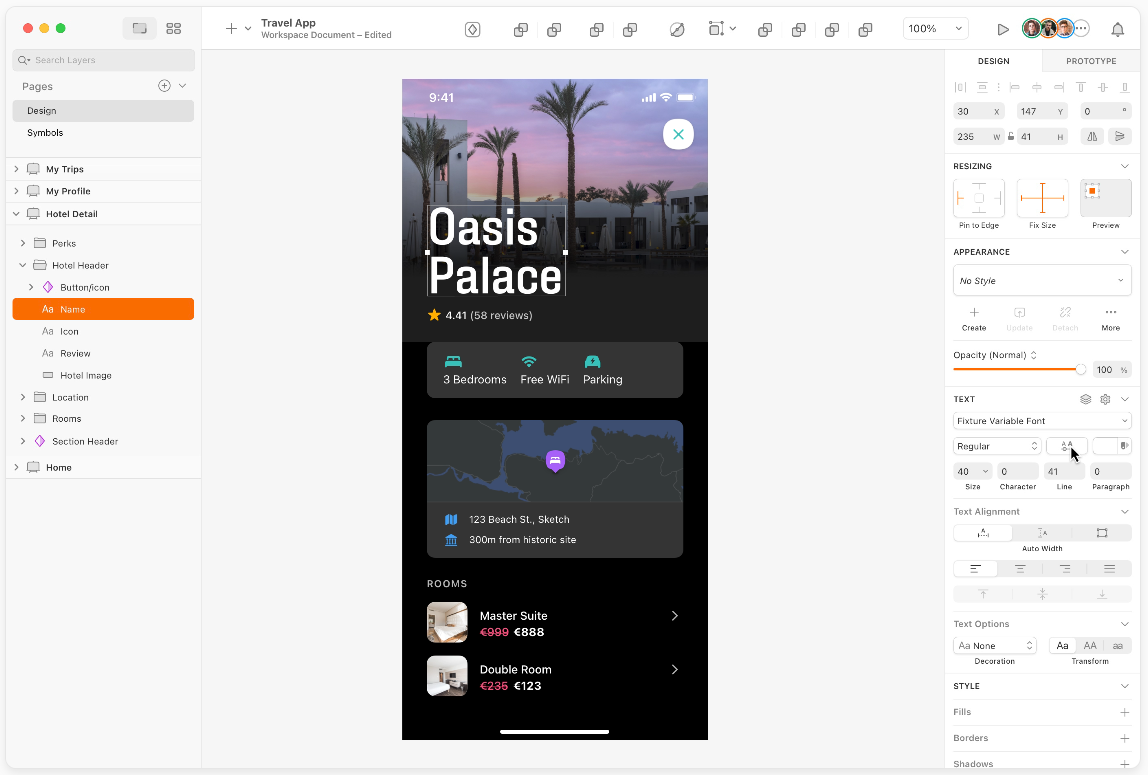Open the zoom 100% dropdown
Image resolution: width=1148 pixels, height=775 pixels.
(x=935, y=29)
